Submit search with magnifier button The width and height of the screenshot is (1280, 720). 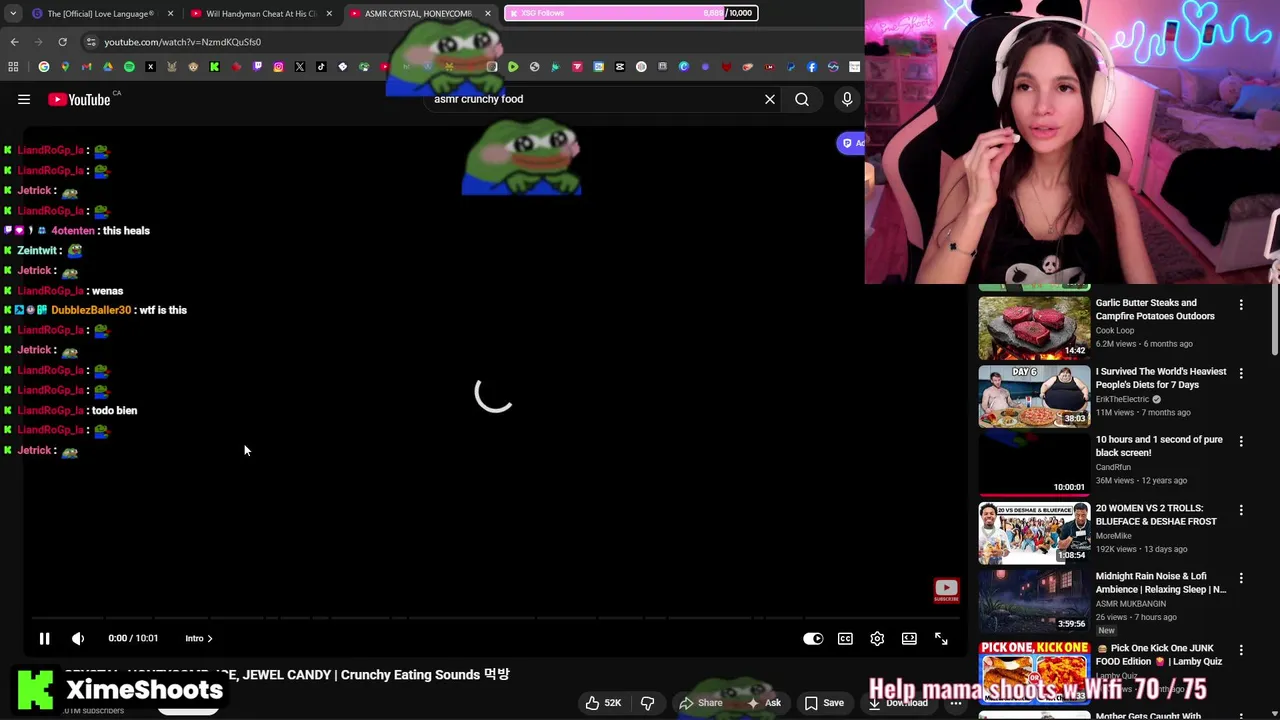pyautogui.click(x=802, y=99)
